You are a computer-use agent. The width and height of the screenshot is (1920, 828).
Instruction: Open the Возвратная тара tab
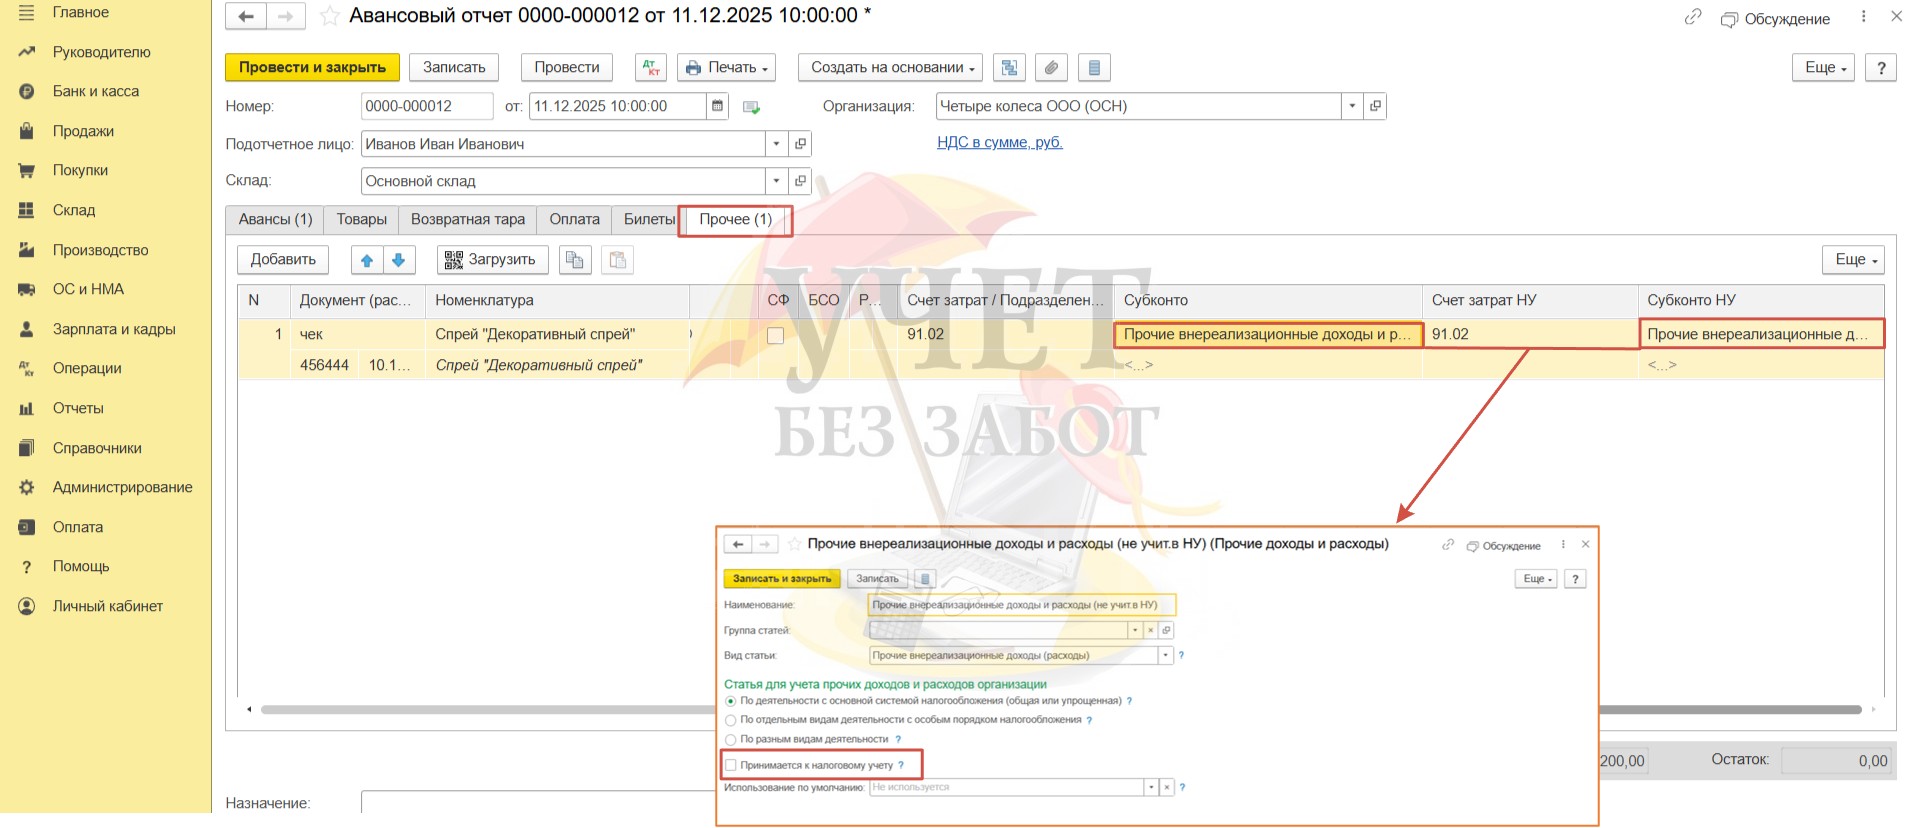[x=468, y=220]
